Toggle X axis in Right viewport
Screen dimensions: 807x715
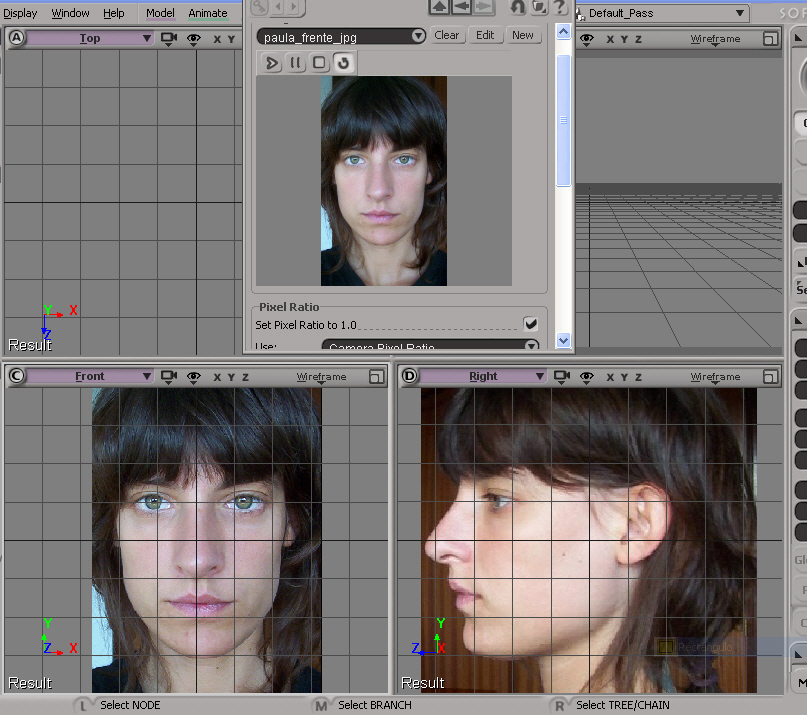(610, 377)
